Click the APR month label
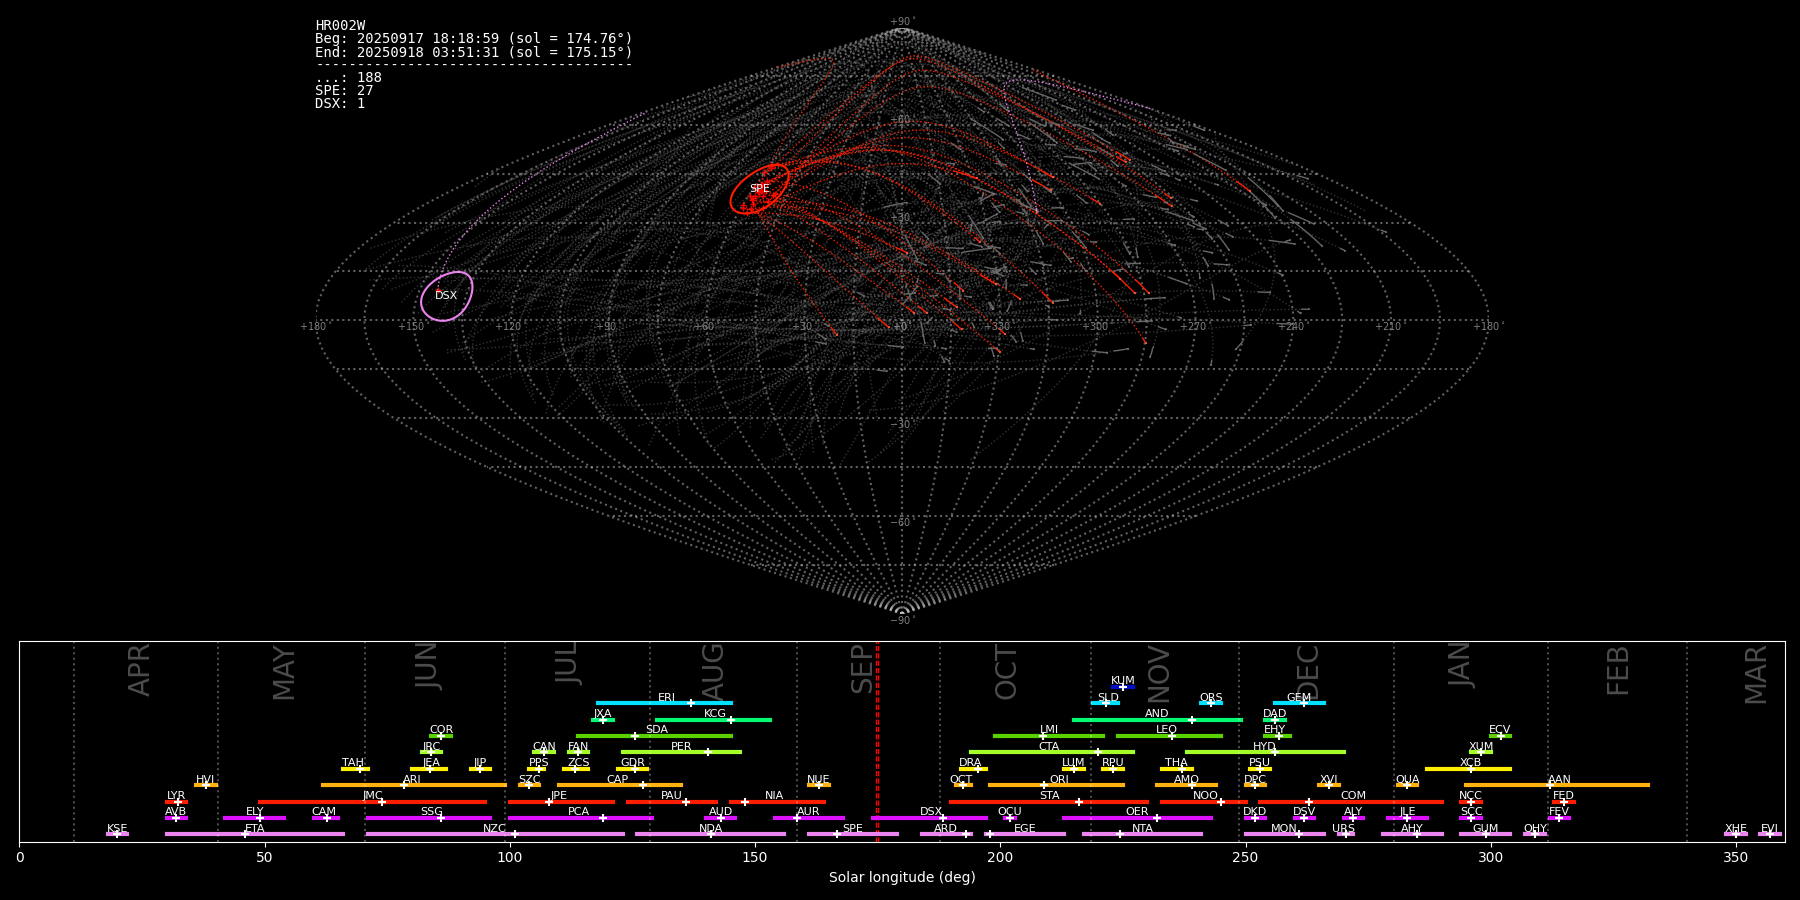 [139, 670]
